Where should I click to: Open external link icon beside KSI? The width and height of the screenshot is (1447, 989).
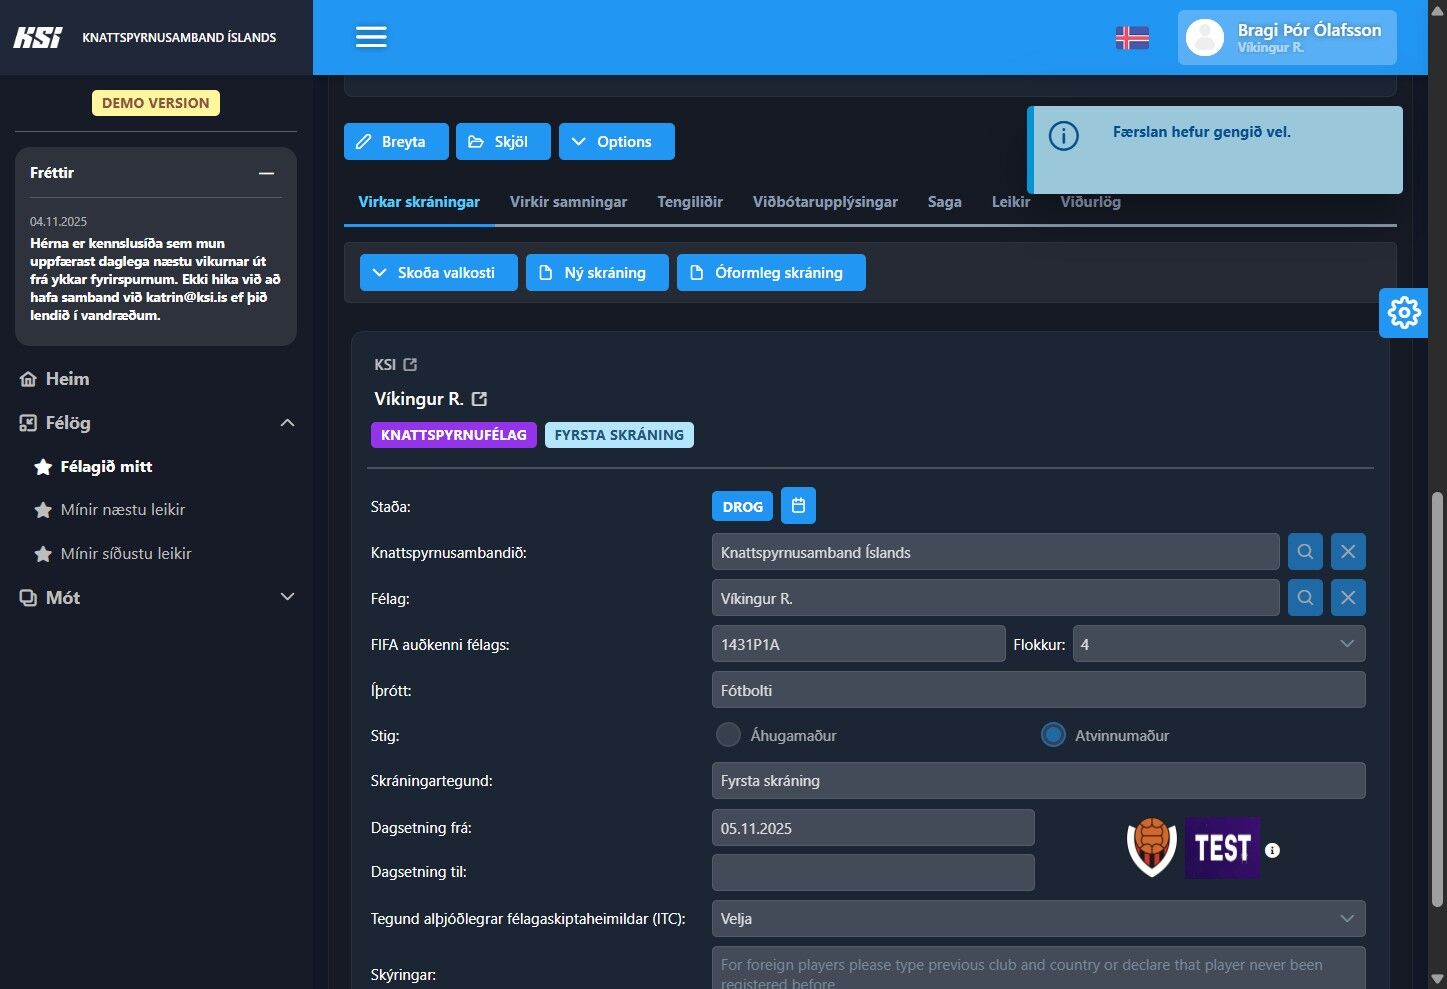point(410,365)
